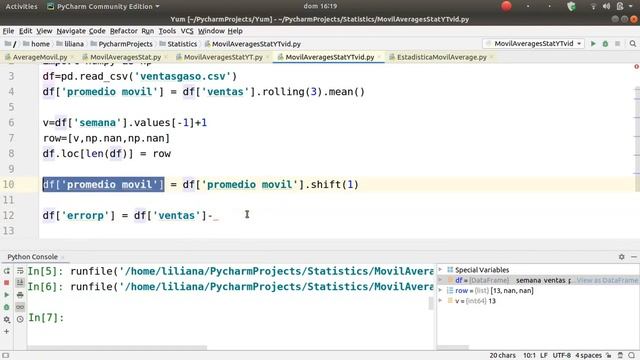Open the shield icon in top bar
The height and width of the screenshot is (360, 640).
pos(571,6)
